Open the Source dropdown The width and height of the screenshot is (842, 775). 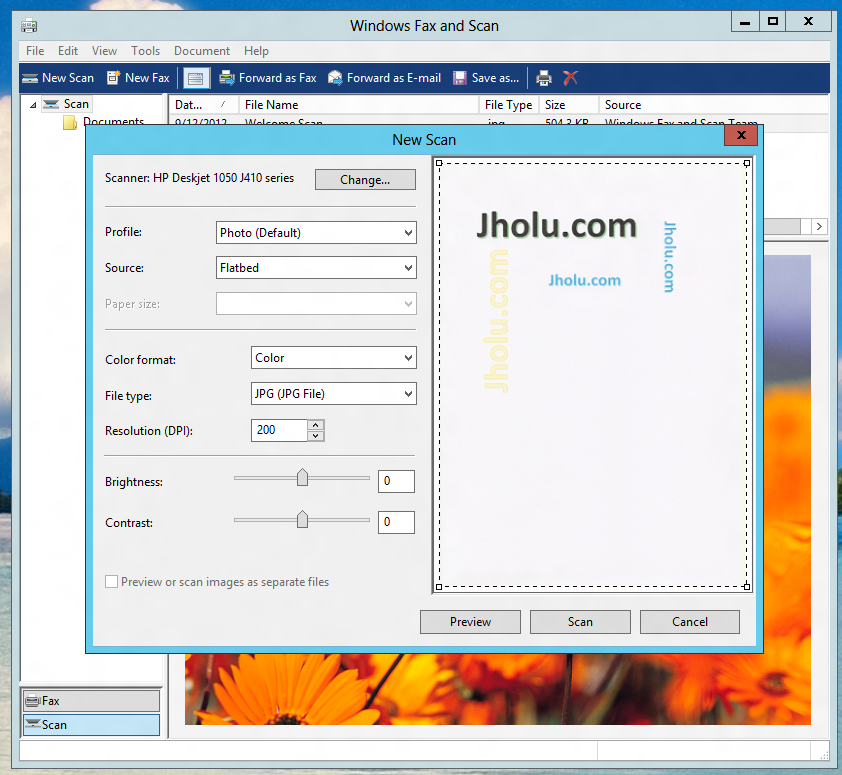[316, 267]
